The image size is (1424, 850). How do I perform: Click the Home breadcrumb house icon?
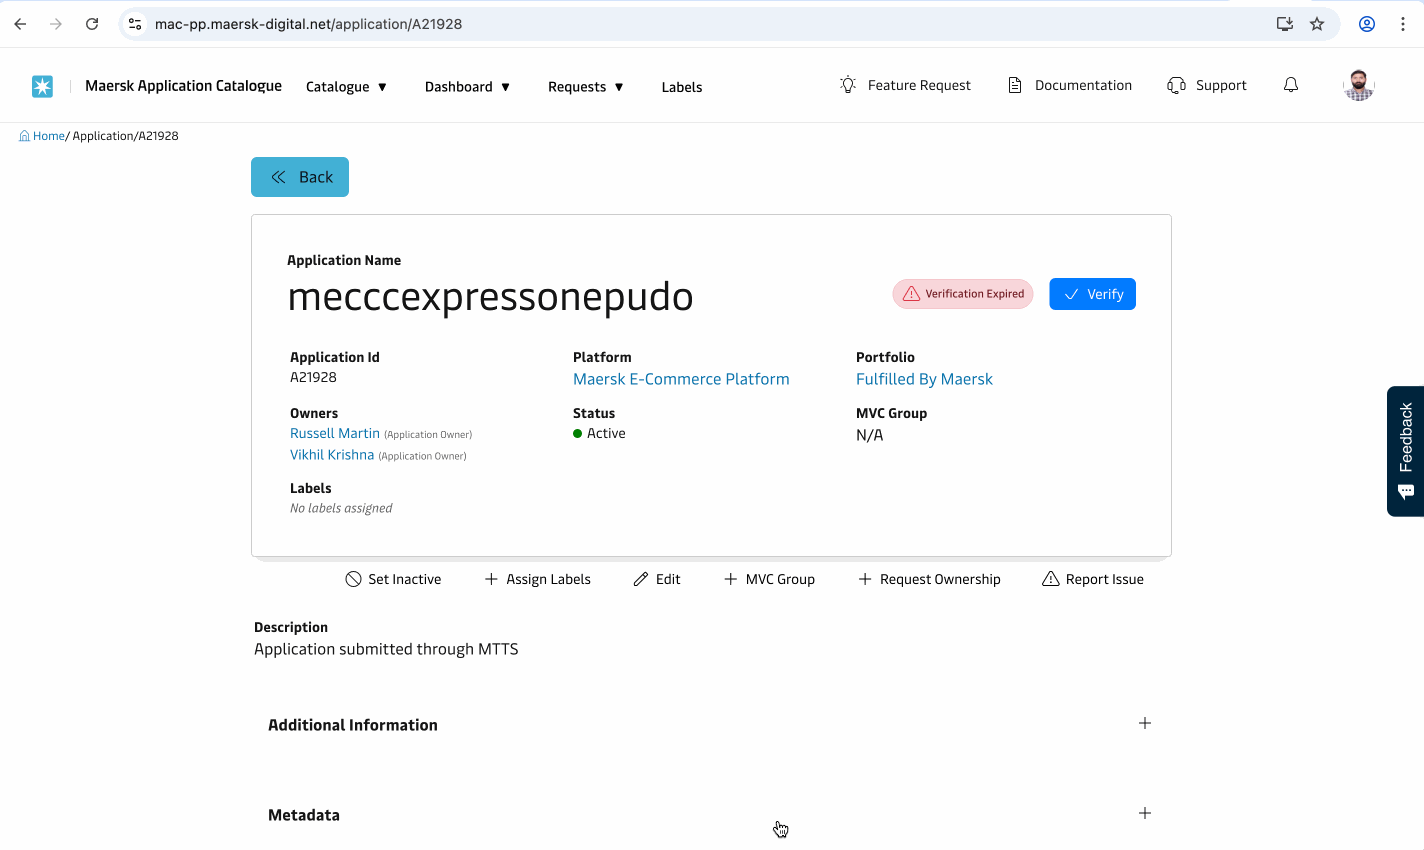23,135
